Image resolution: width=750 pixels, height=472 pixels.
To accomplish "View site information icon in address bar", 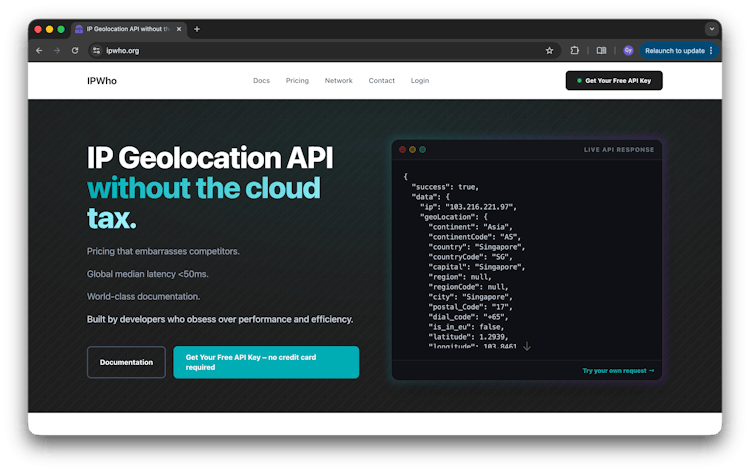I will pos(97,50).
